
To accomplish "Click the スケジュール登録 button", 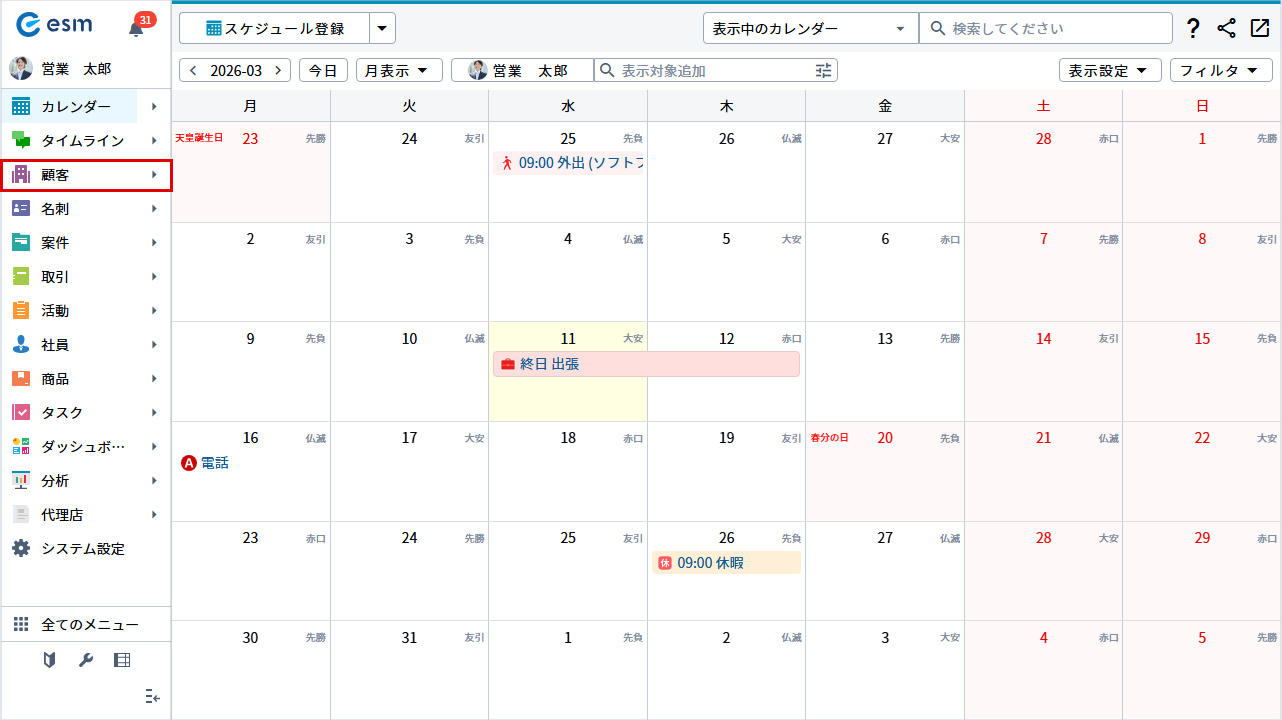I will (x=275, y=29).
